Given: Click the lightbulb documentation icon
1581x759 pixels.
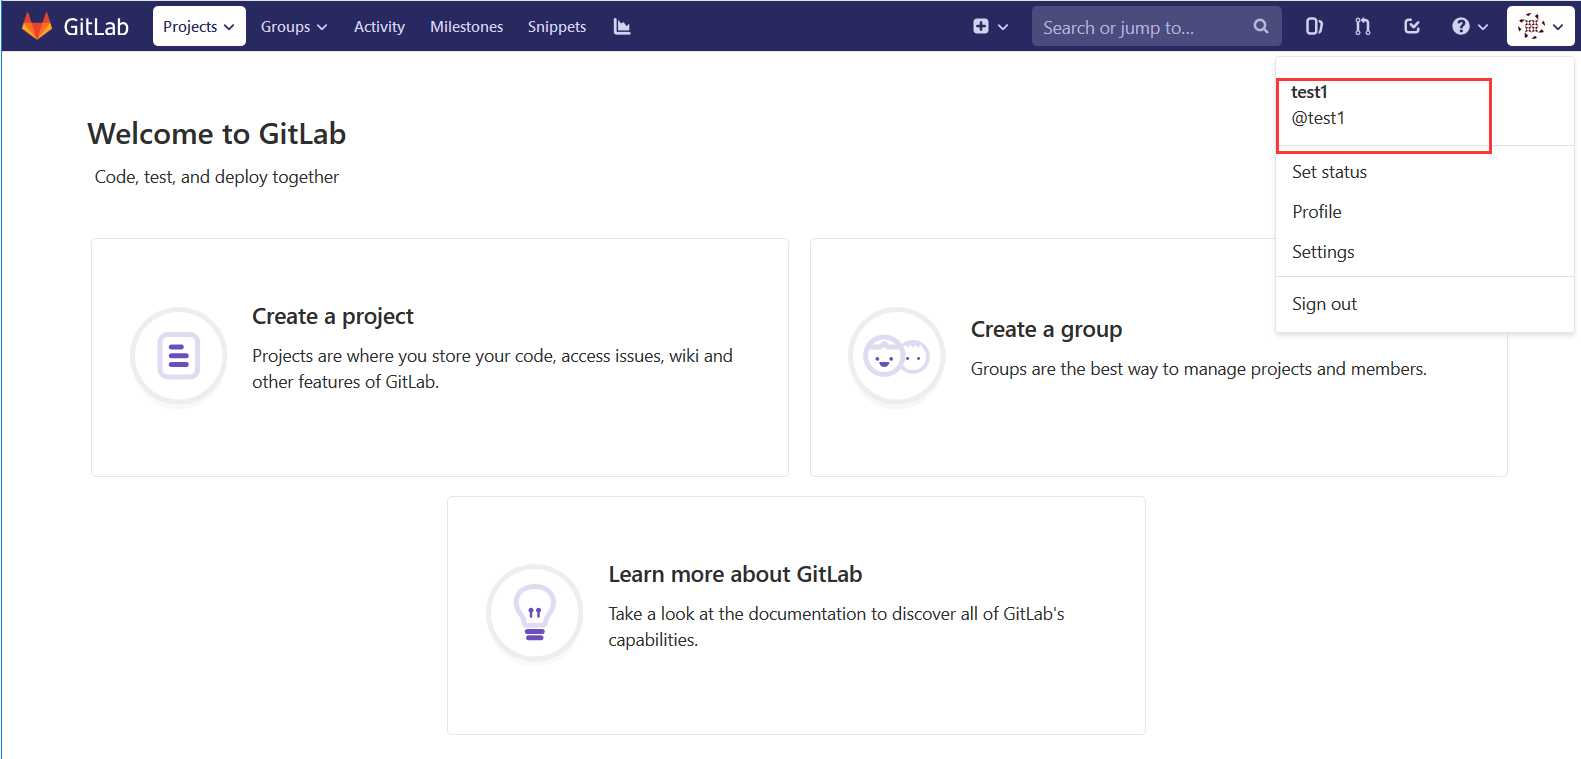Looking at the screenshot, I should click(534, 613).
